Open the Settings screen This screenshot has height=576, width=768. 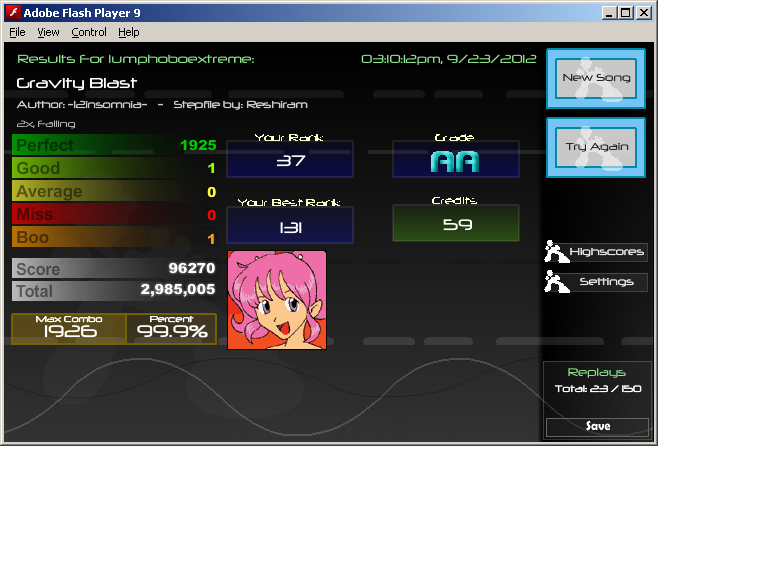[x=606, y=282]
